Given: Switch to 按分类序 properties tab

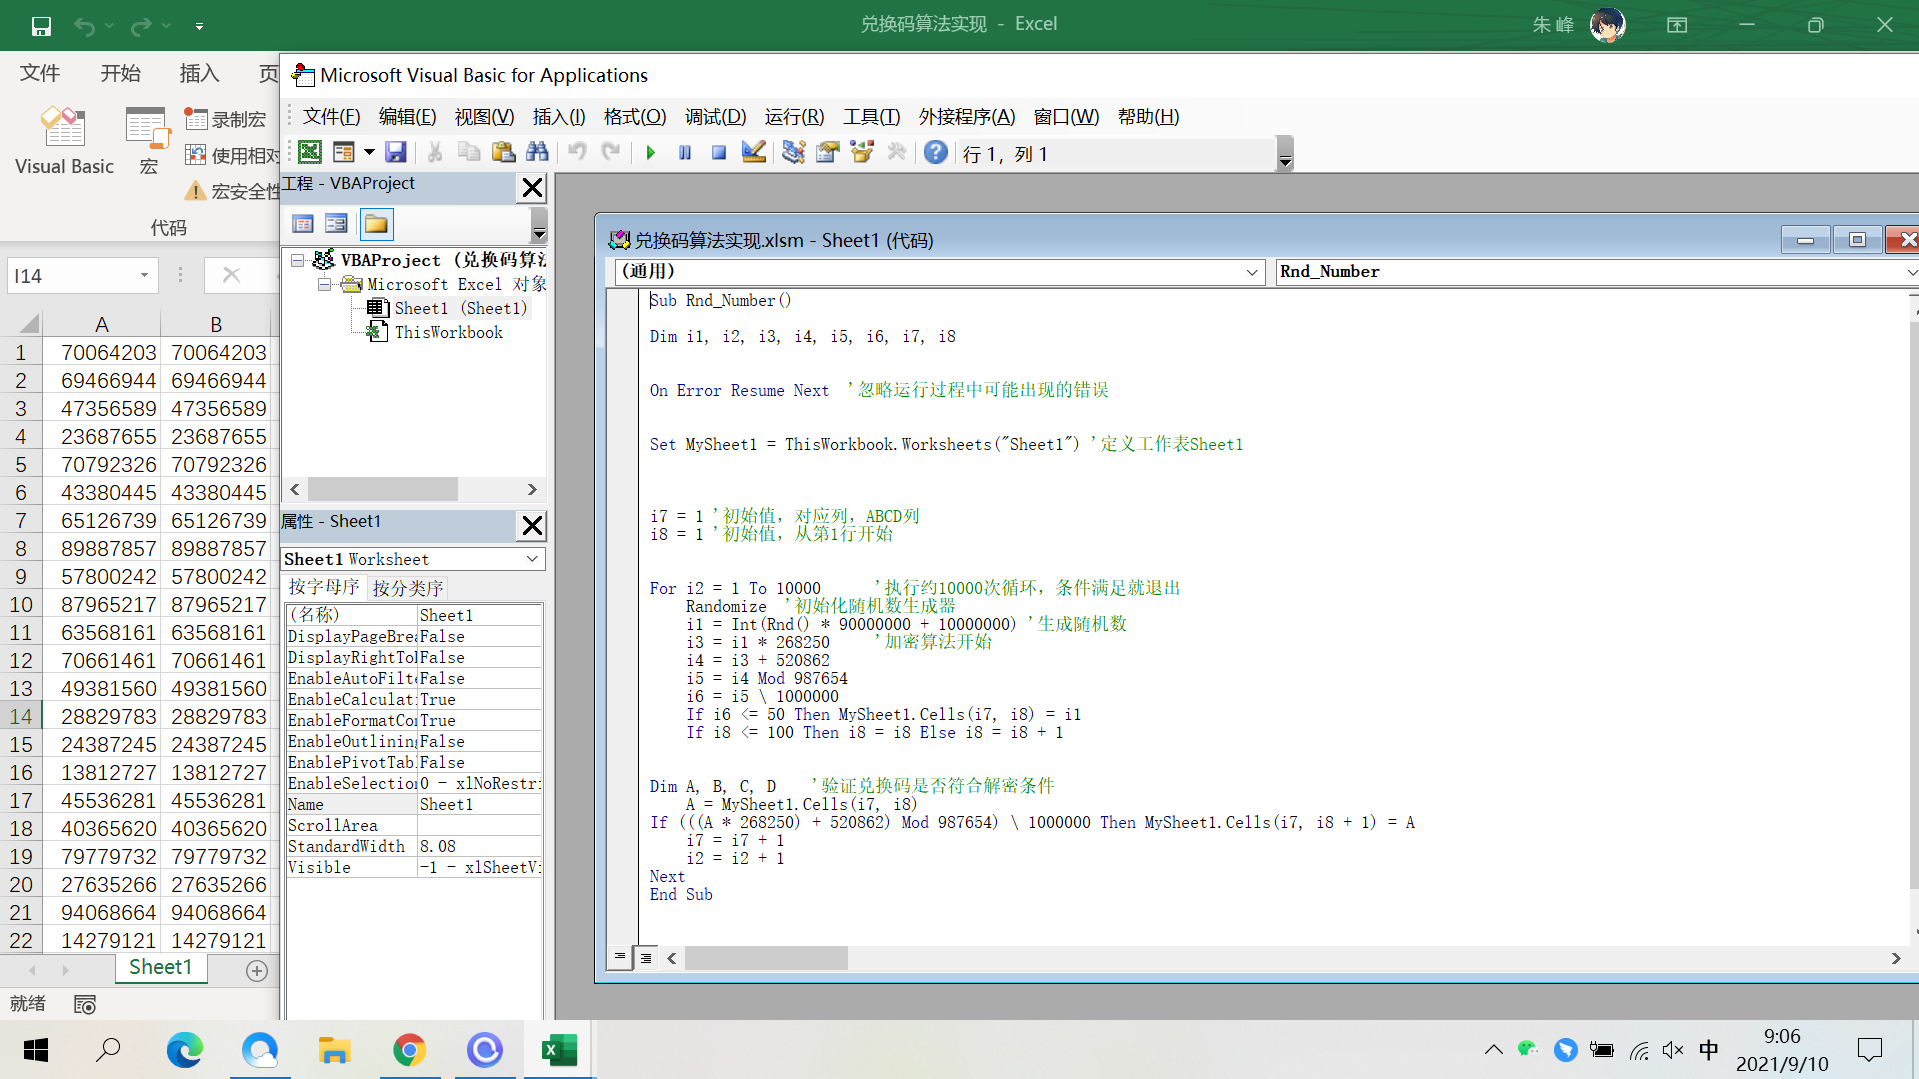Looking at the screenshot, I should [407, 588].
